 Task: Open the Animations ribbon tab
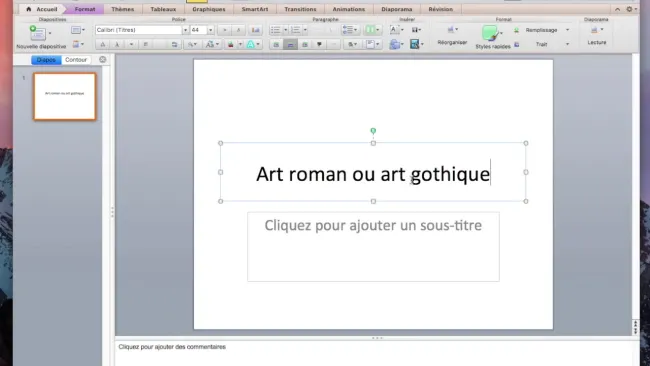(349, 9)
